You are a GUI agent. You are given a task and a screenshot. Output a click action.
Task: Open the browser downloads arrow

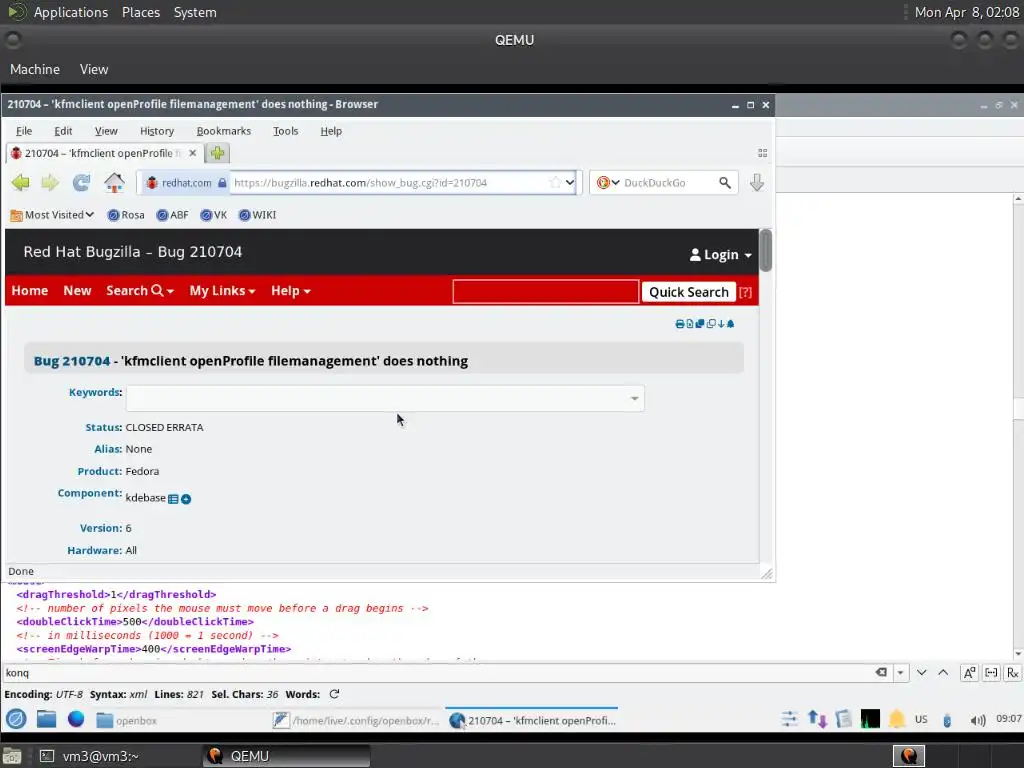757,183
